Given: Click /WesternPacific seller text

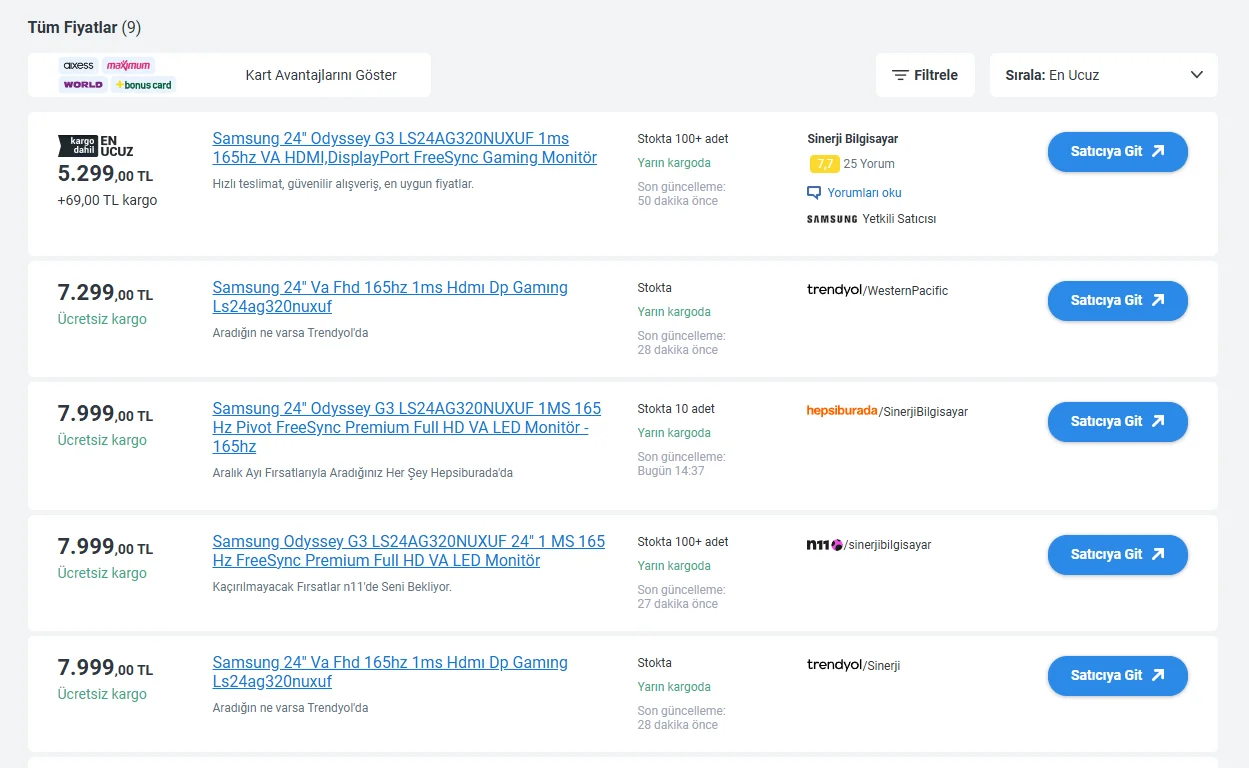Looking at the screenshot, I should [906, 291].
